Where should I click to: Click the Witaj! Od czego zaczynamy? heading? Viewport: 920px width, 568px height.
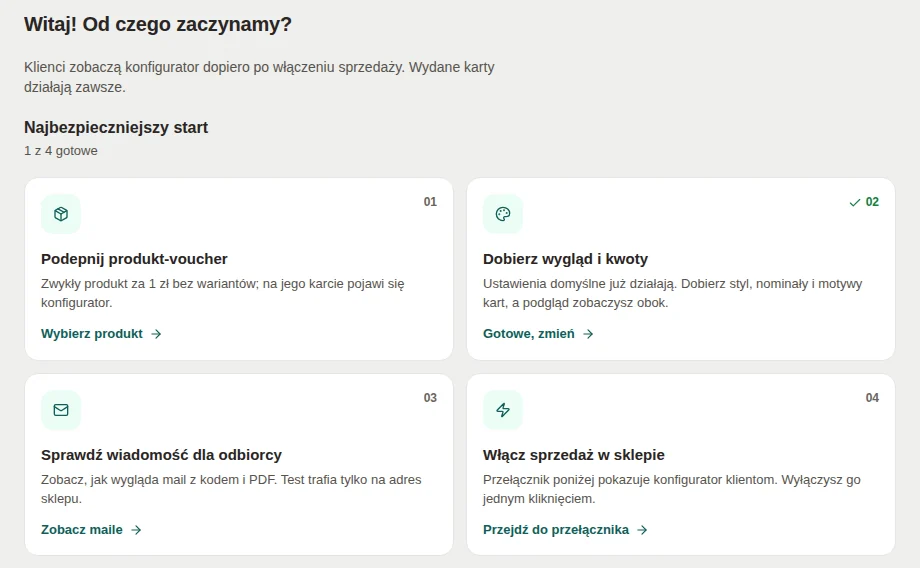(x=158, y=24)
